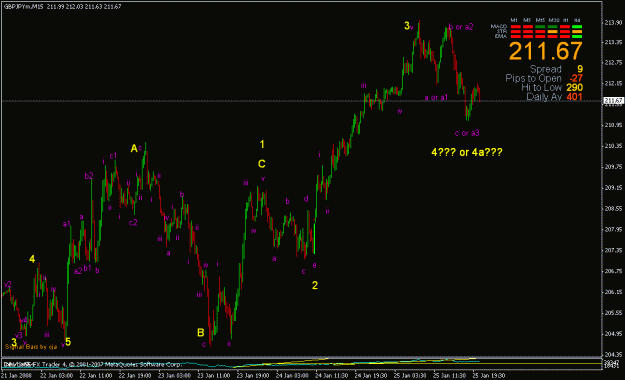The height and width of the screenshot is (380, 625).
Task: Select the purple b2 wave label
Action: tap(89, 176)
